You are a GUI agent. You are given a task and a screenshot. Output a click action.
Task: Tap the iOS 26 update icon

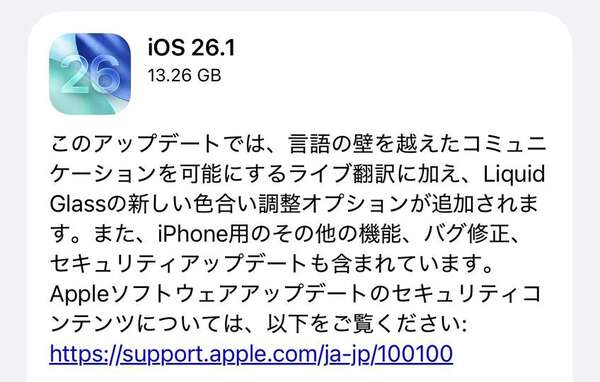click(90, 74)
